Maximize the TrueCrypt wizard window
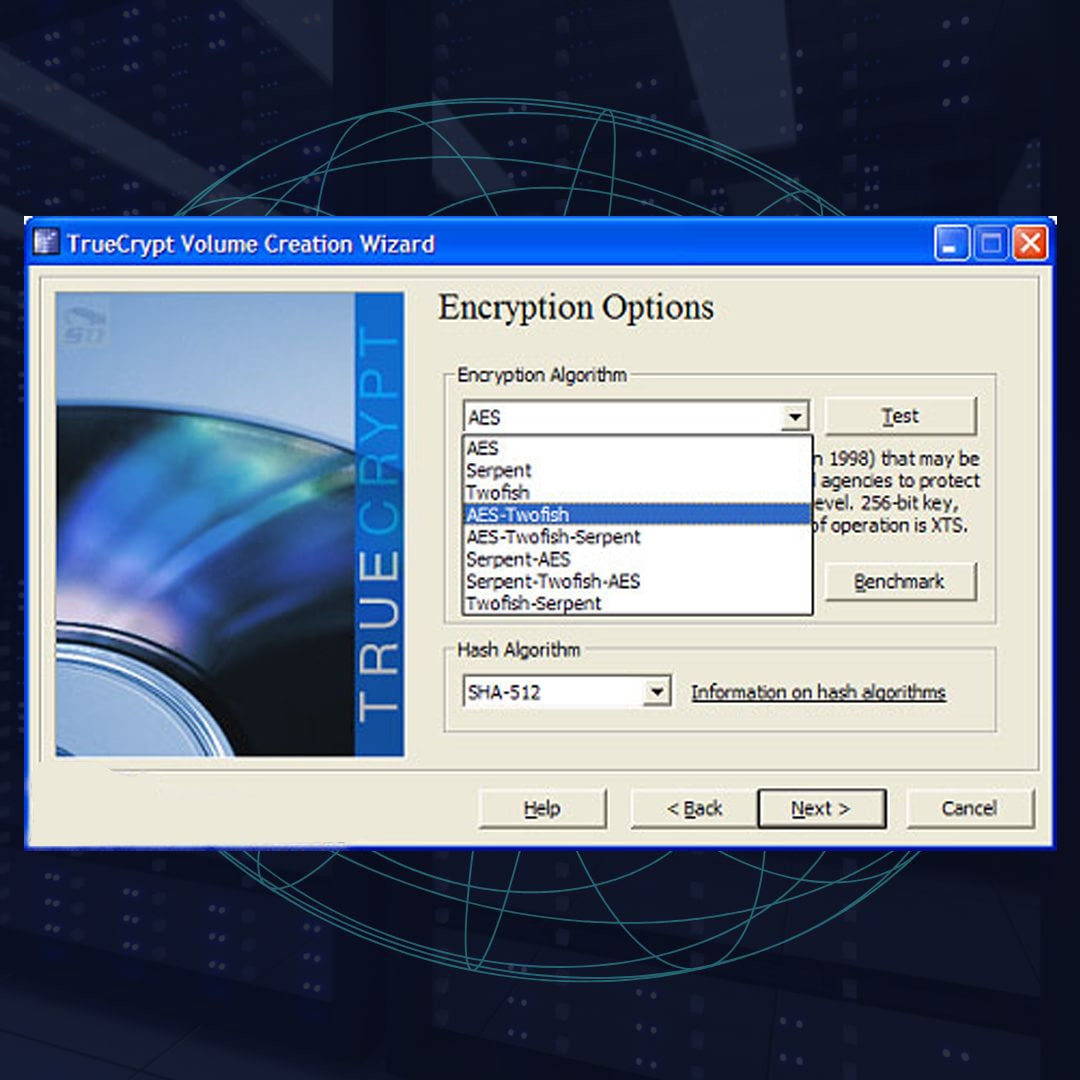1080x1080 pixels. [990, 243]
